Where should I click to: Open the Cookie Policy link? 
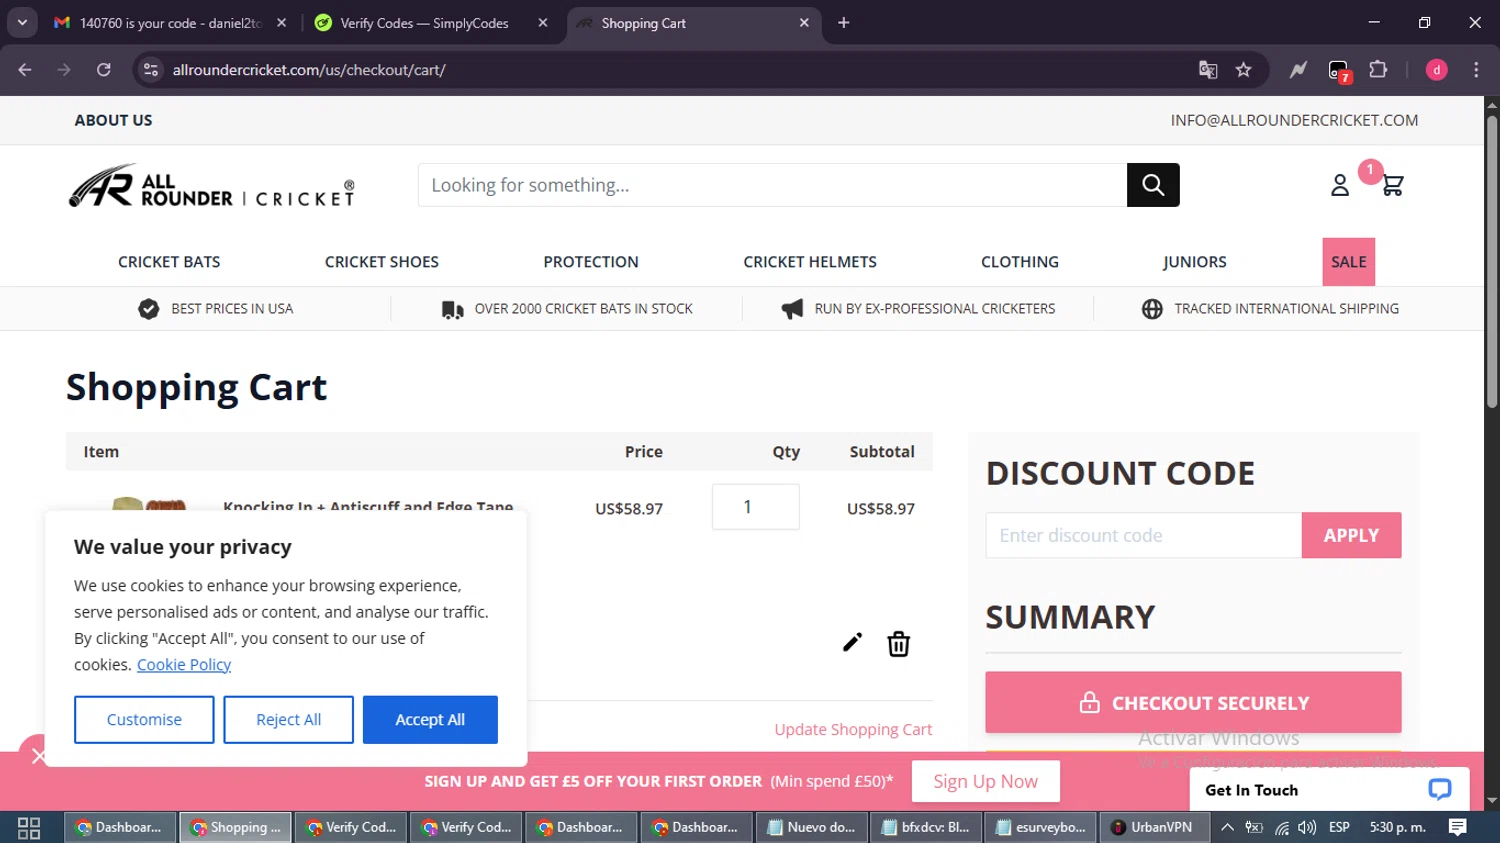pyautogui.click(x=184, y=665)
